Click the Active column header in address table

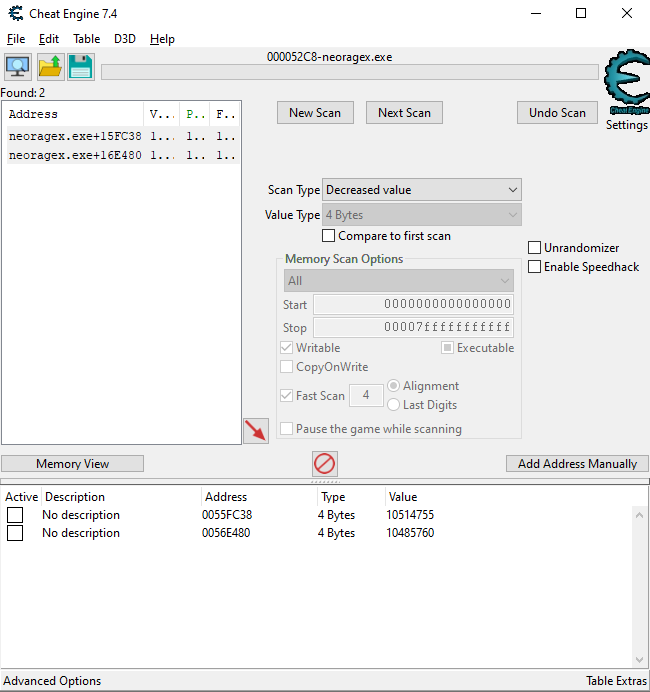21,497
